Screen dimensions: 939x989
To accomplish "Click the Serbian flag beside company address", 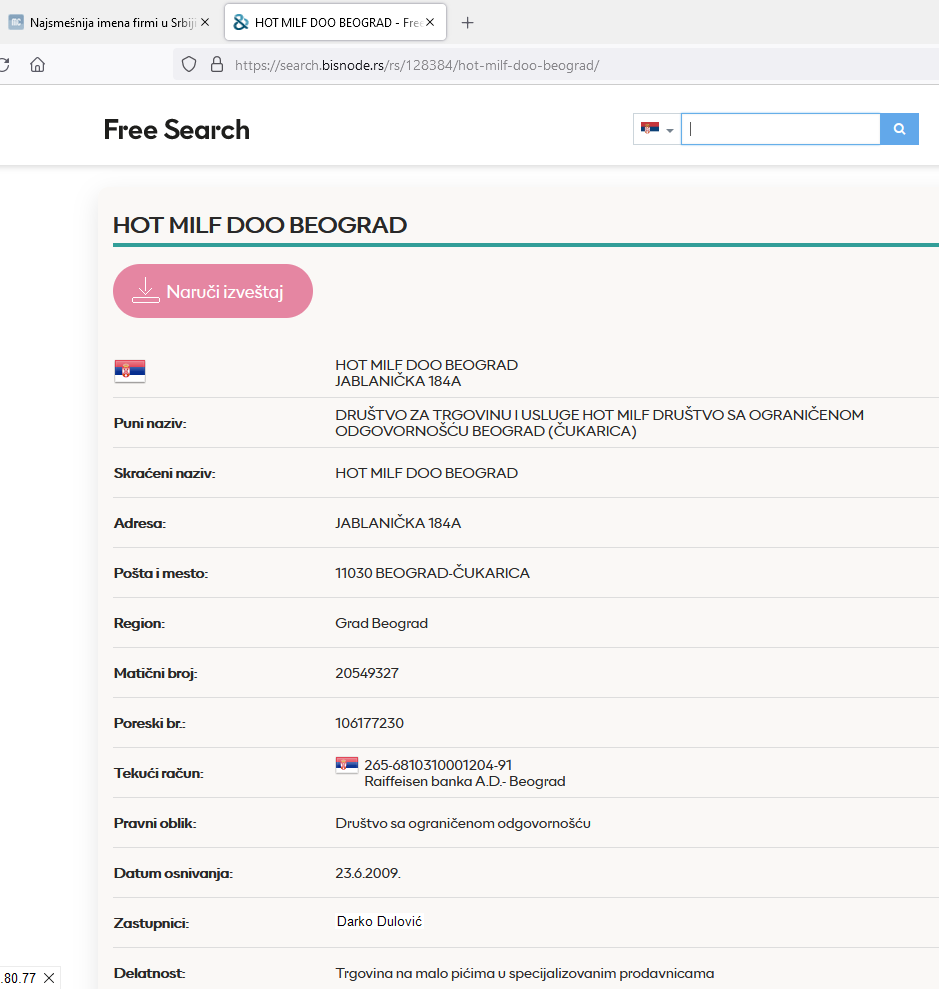I will click(130, 371).
